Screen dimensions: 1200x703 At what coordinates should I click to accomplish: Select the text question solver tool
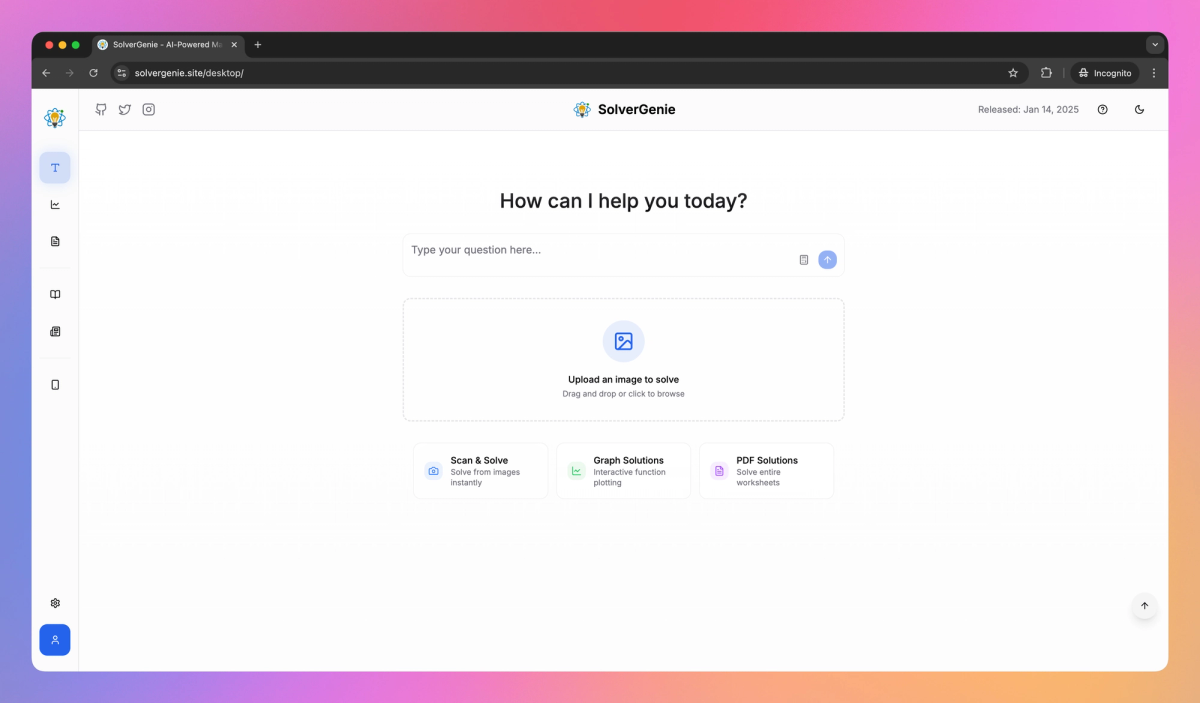tap(55, 167)
